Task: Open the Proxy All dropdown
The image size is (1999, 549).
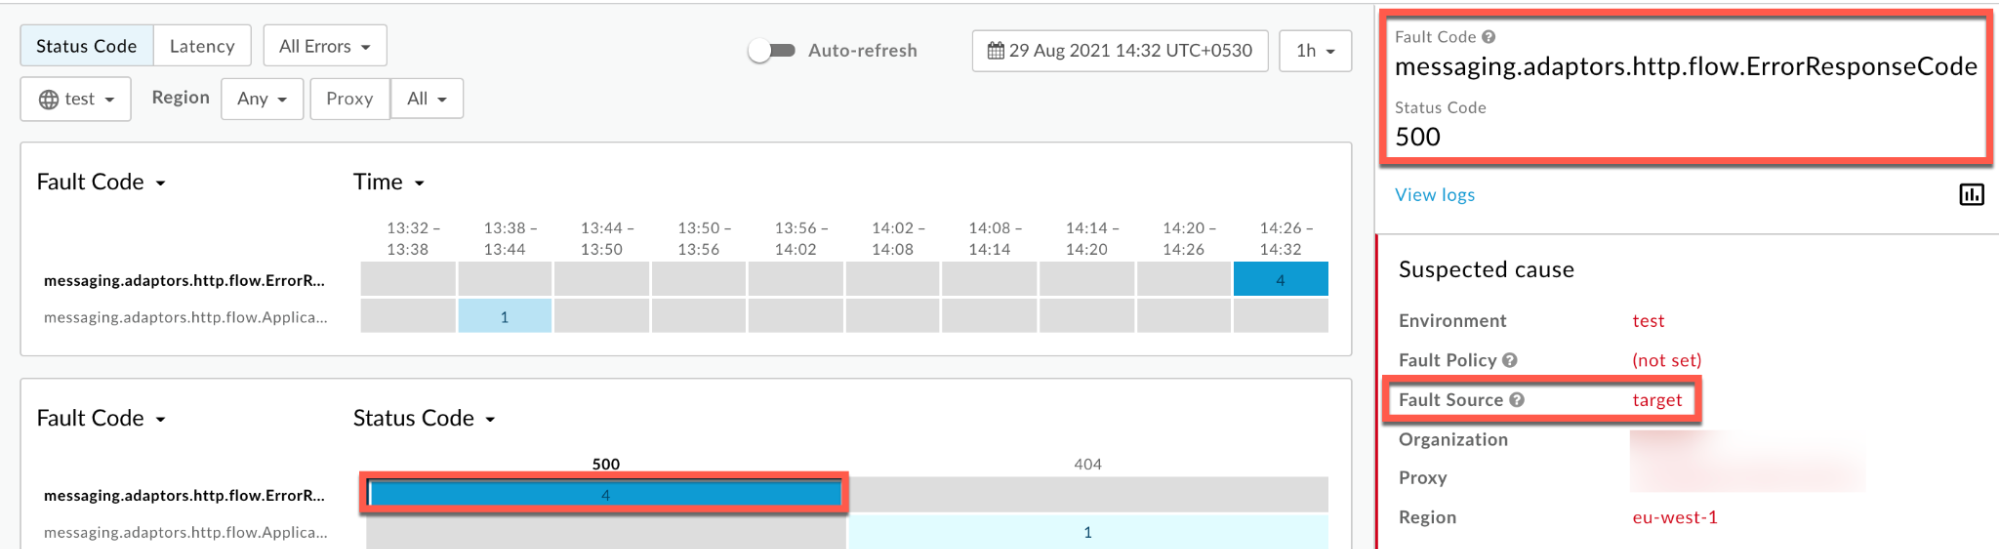Action: coord(426,99)
